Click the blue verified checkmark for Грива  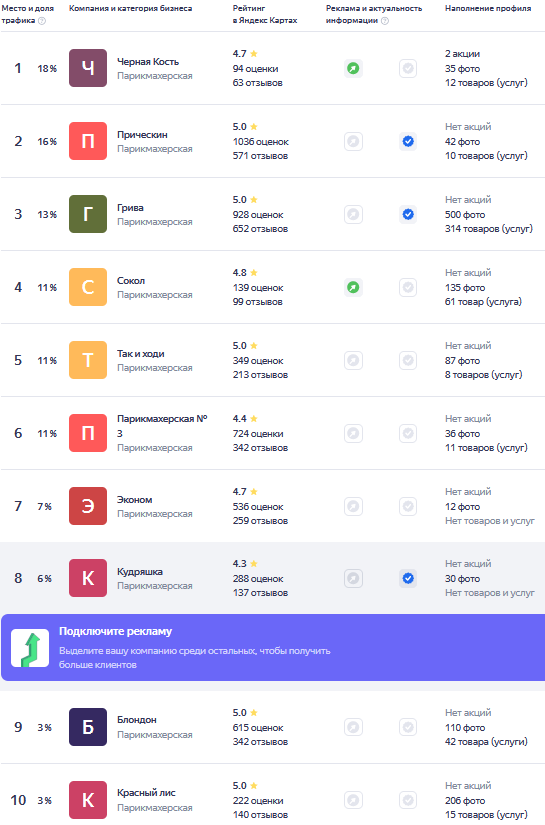pyautogui.click(x=408, y=214)
